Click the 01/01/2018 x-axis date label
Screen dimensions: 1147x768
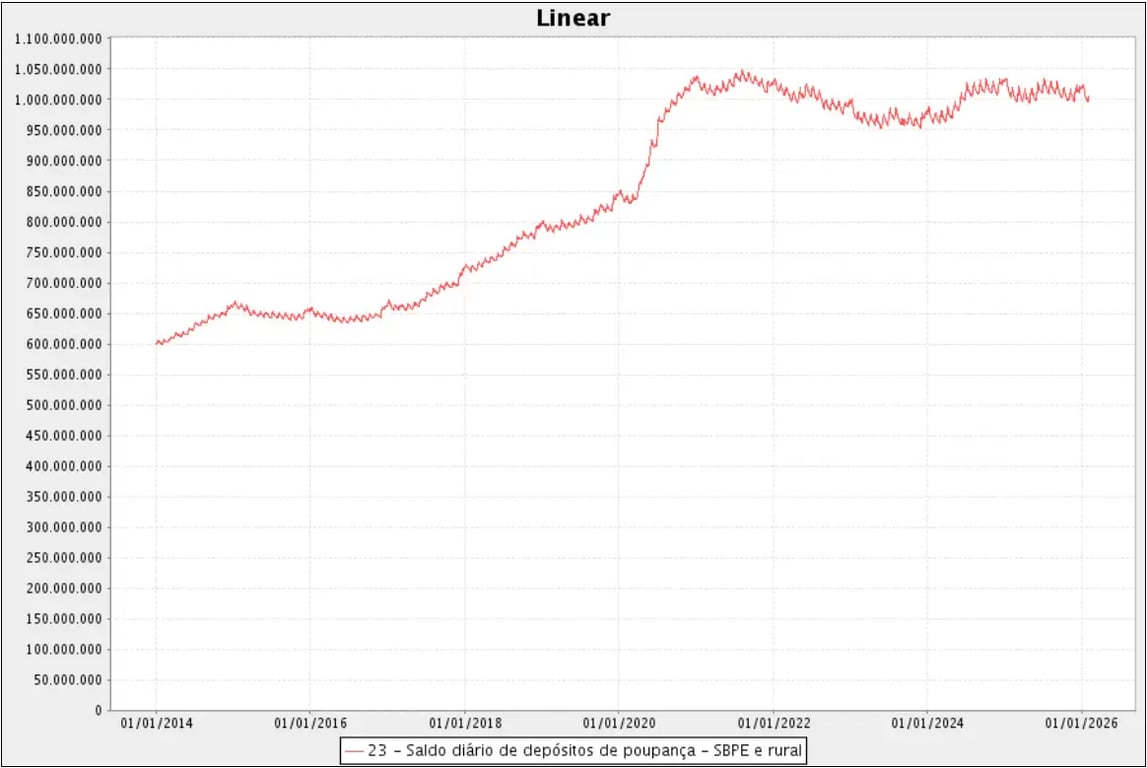464,722
